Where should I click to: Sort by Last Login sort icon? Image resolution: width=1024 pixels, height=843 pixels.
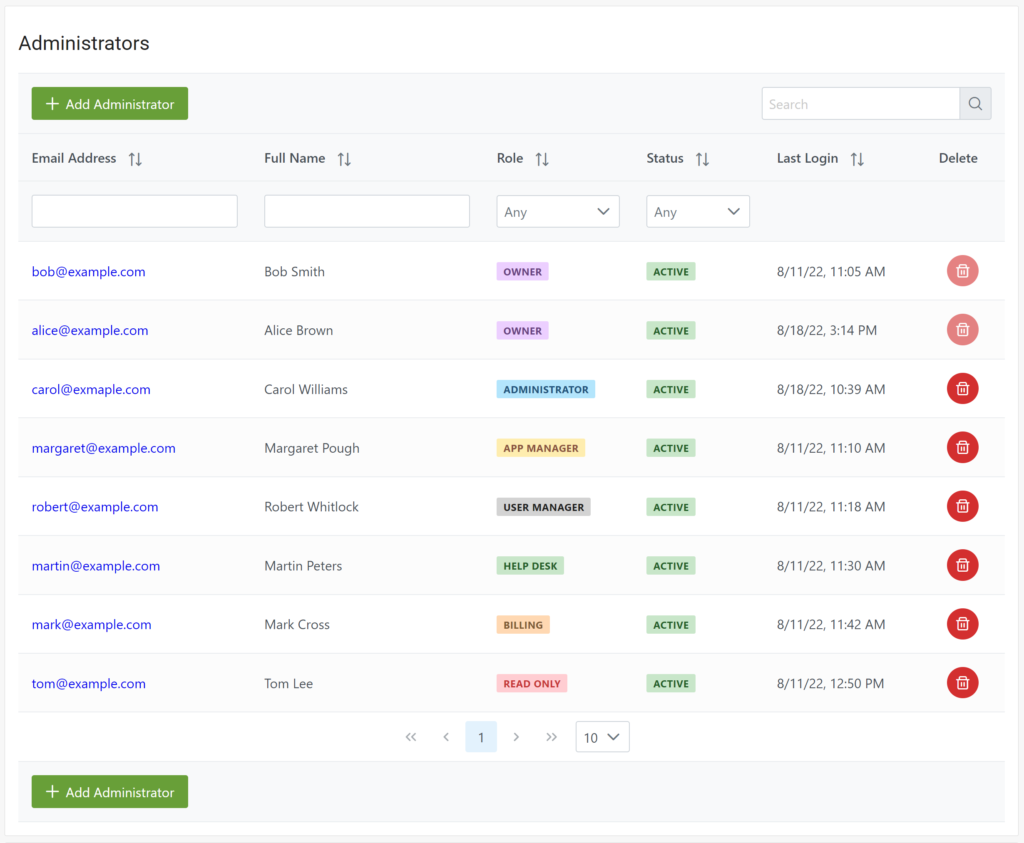[857, 159]
